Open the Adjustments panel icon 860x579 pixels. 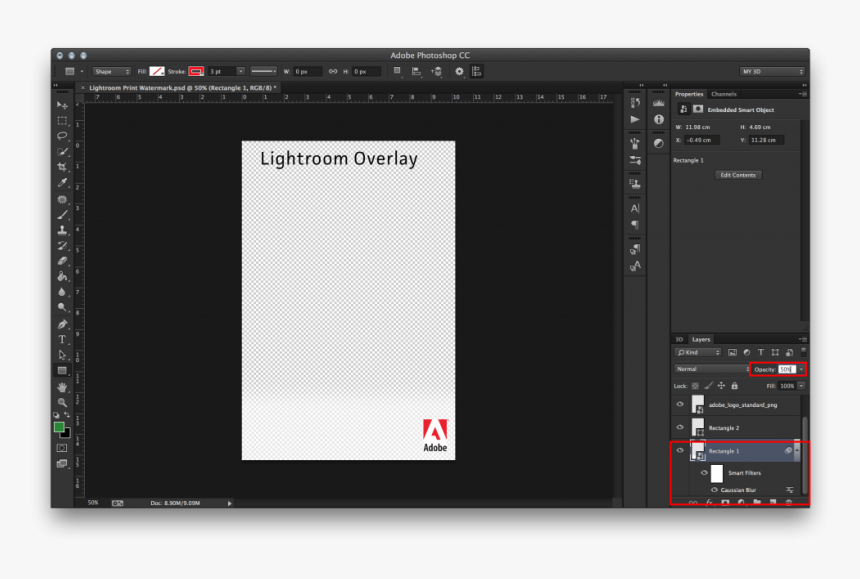click(x=659, y=144)
